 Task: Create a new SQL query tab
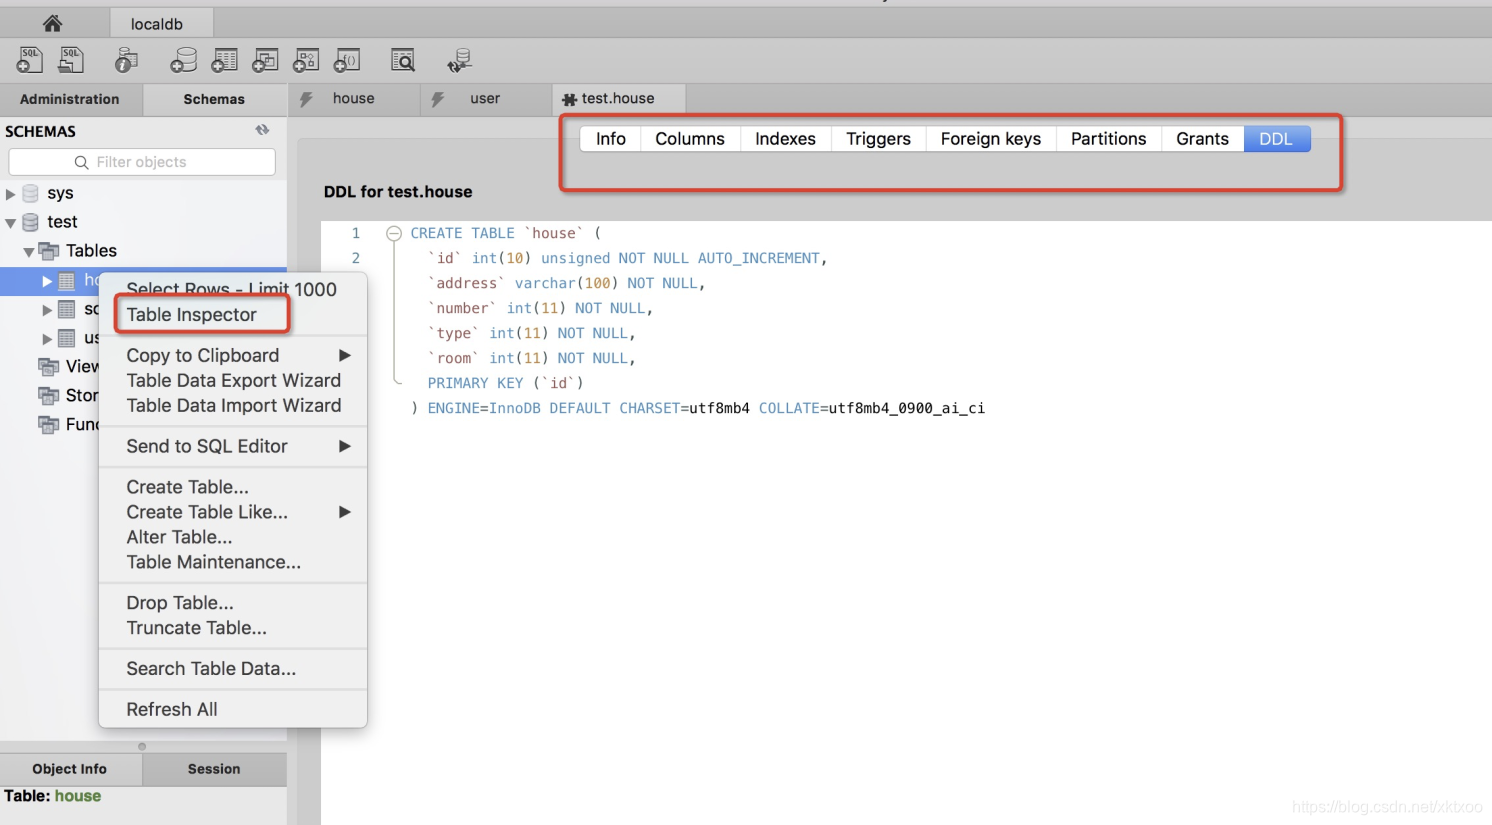[x=29, y=61]
